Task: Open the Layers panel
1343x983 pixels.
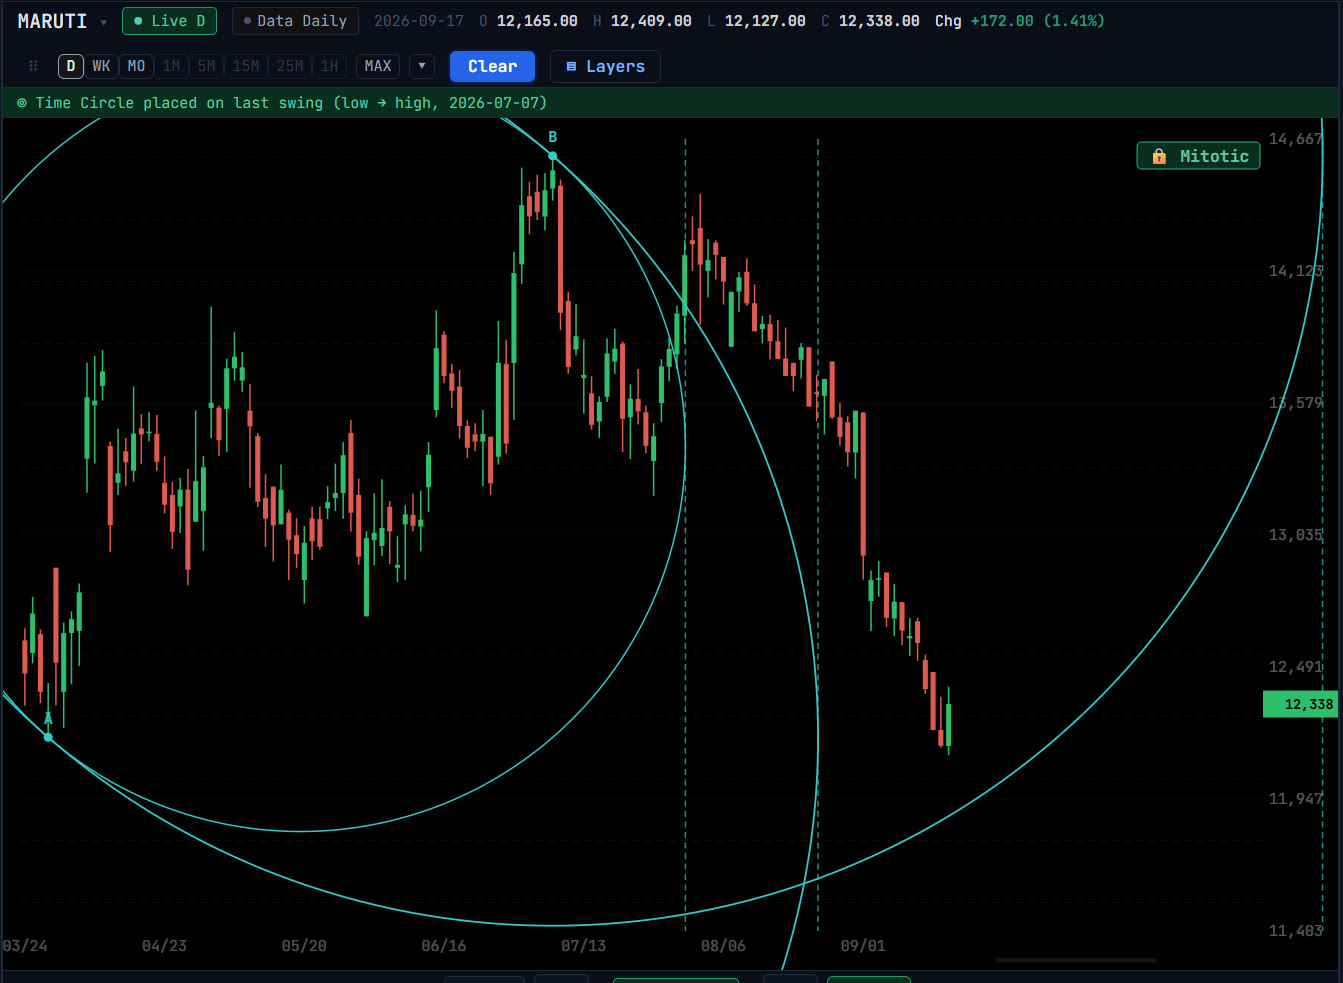Action: [x=605, y=66]
